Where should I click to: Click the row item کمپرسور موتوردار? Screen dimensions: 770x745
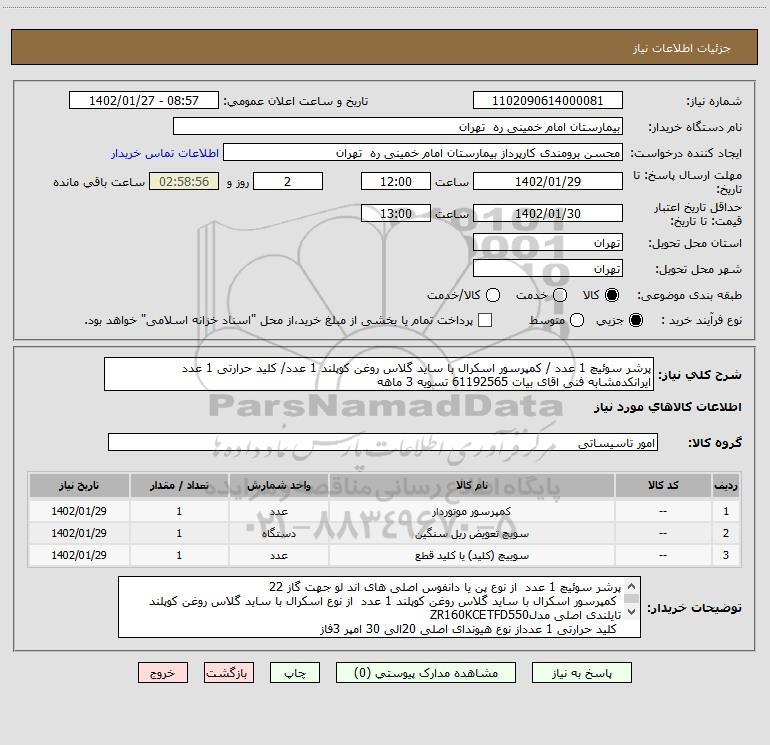(471, 512)
